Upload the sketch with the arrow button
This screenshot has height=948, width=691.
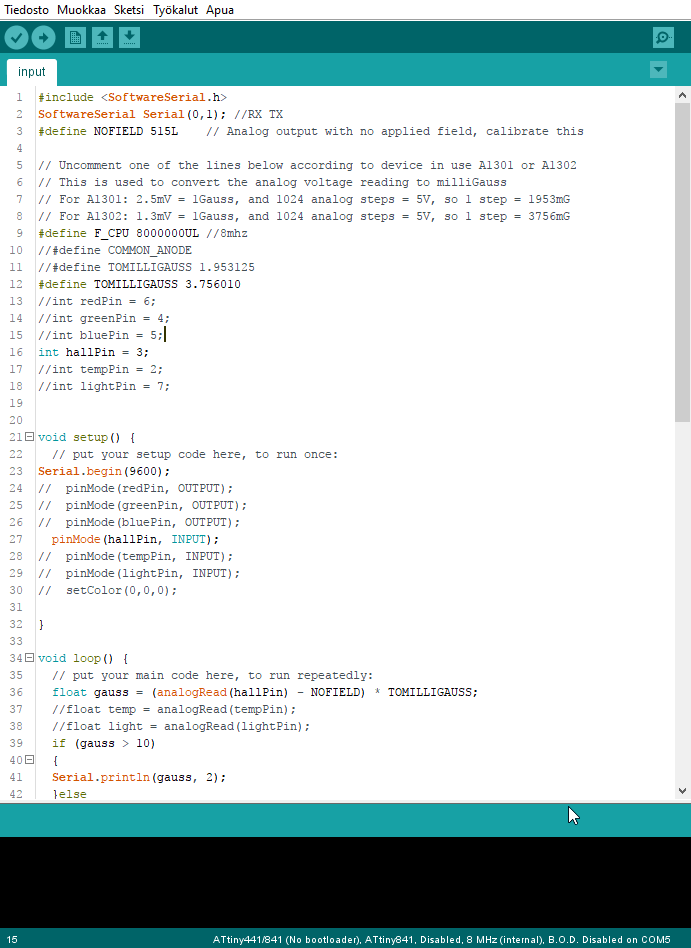(x=44, y=38)
